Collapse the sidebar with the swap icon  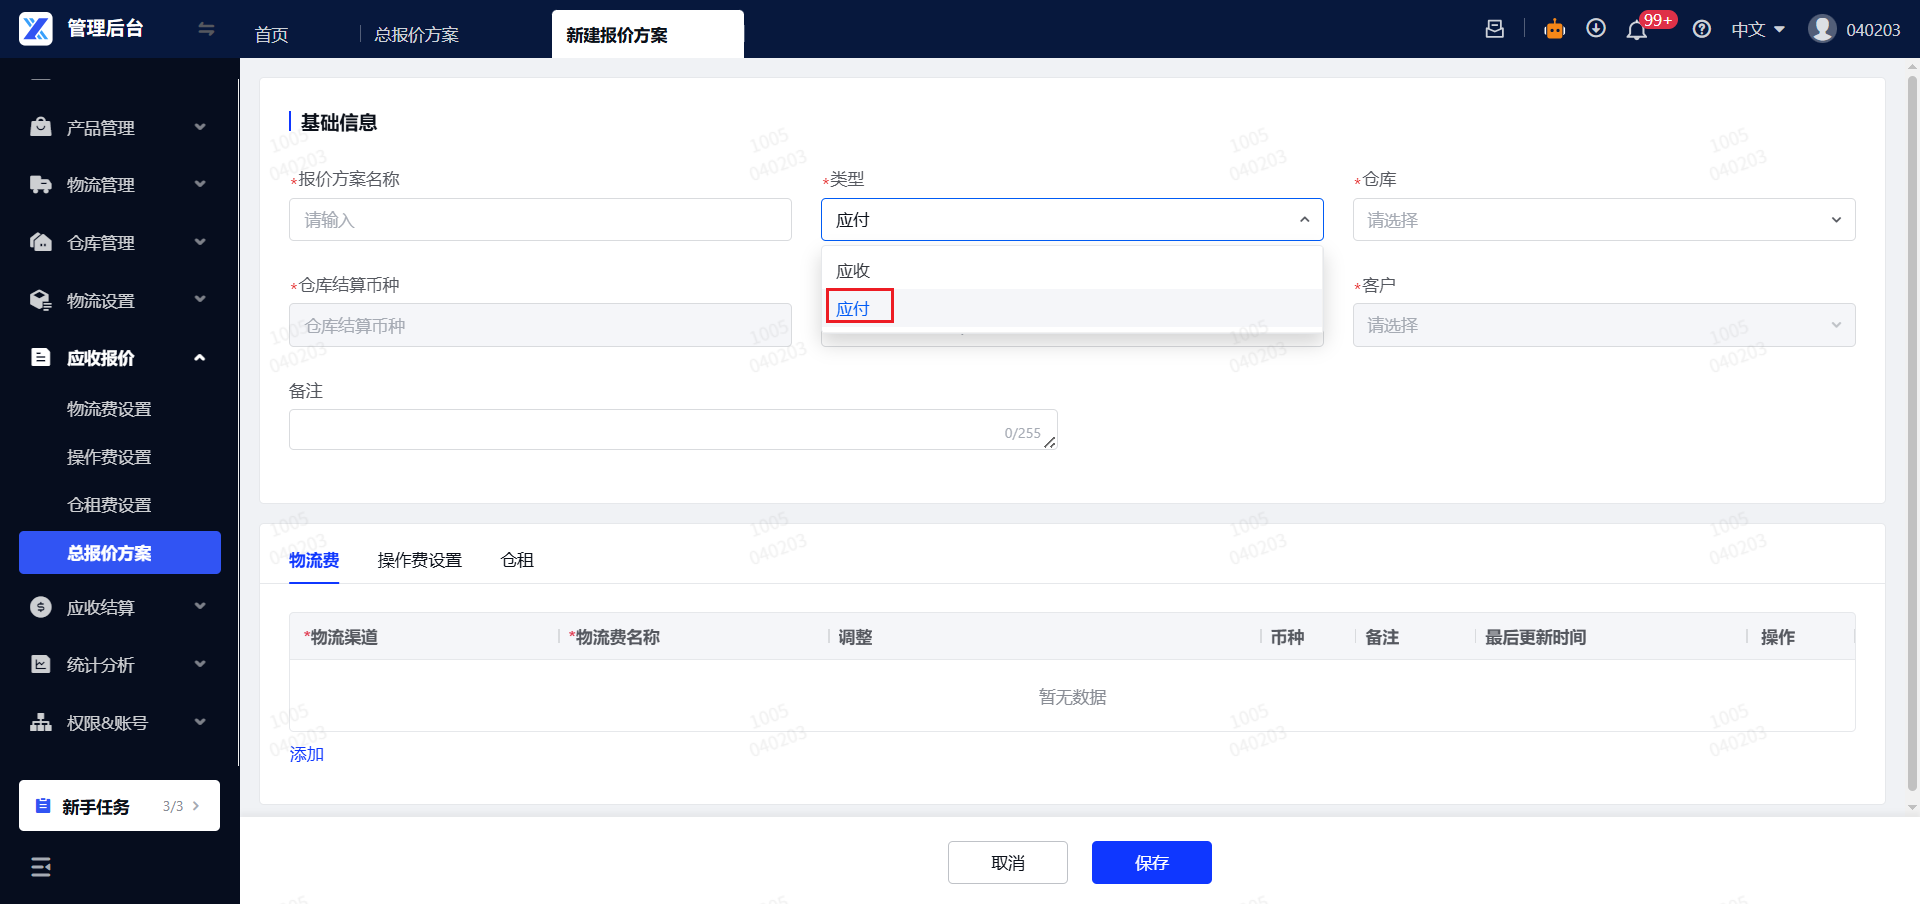(206, 29)
